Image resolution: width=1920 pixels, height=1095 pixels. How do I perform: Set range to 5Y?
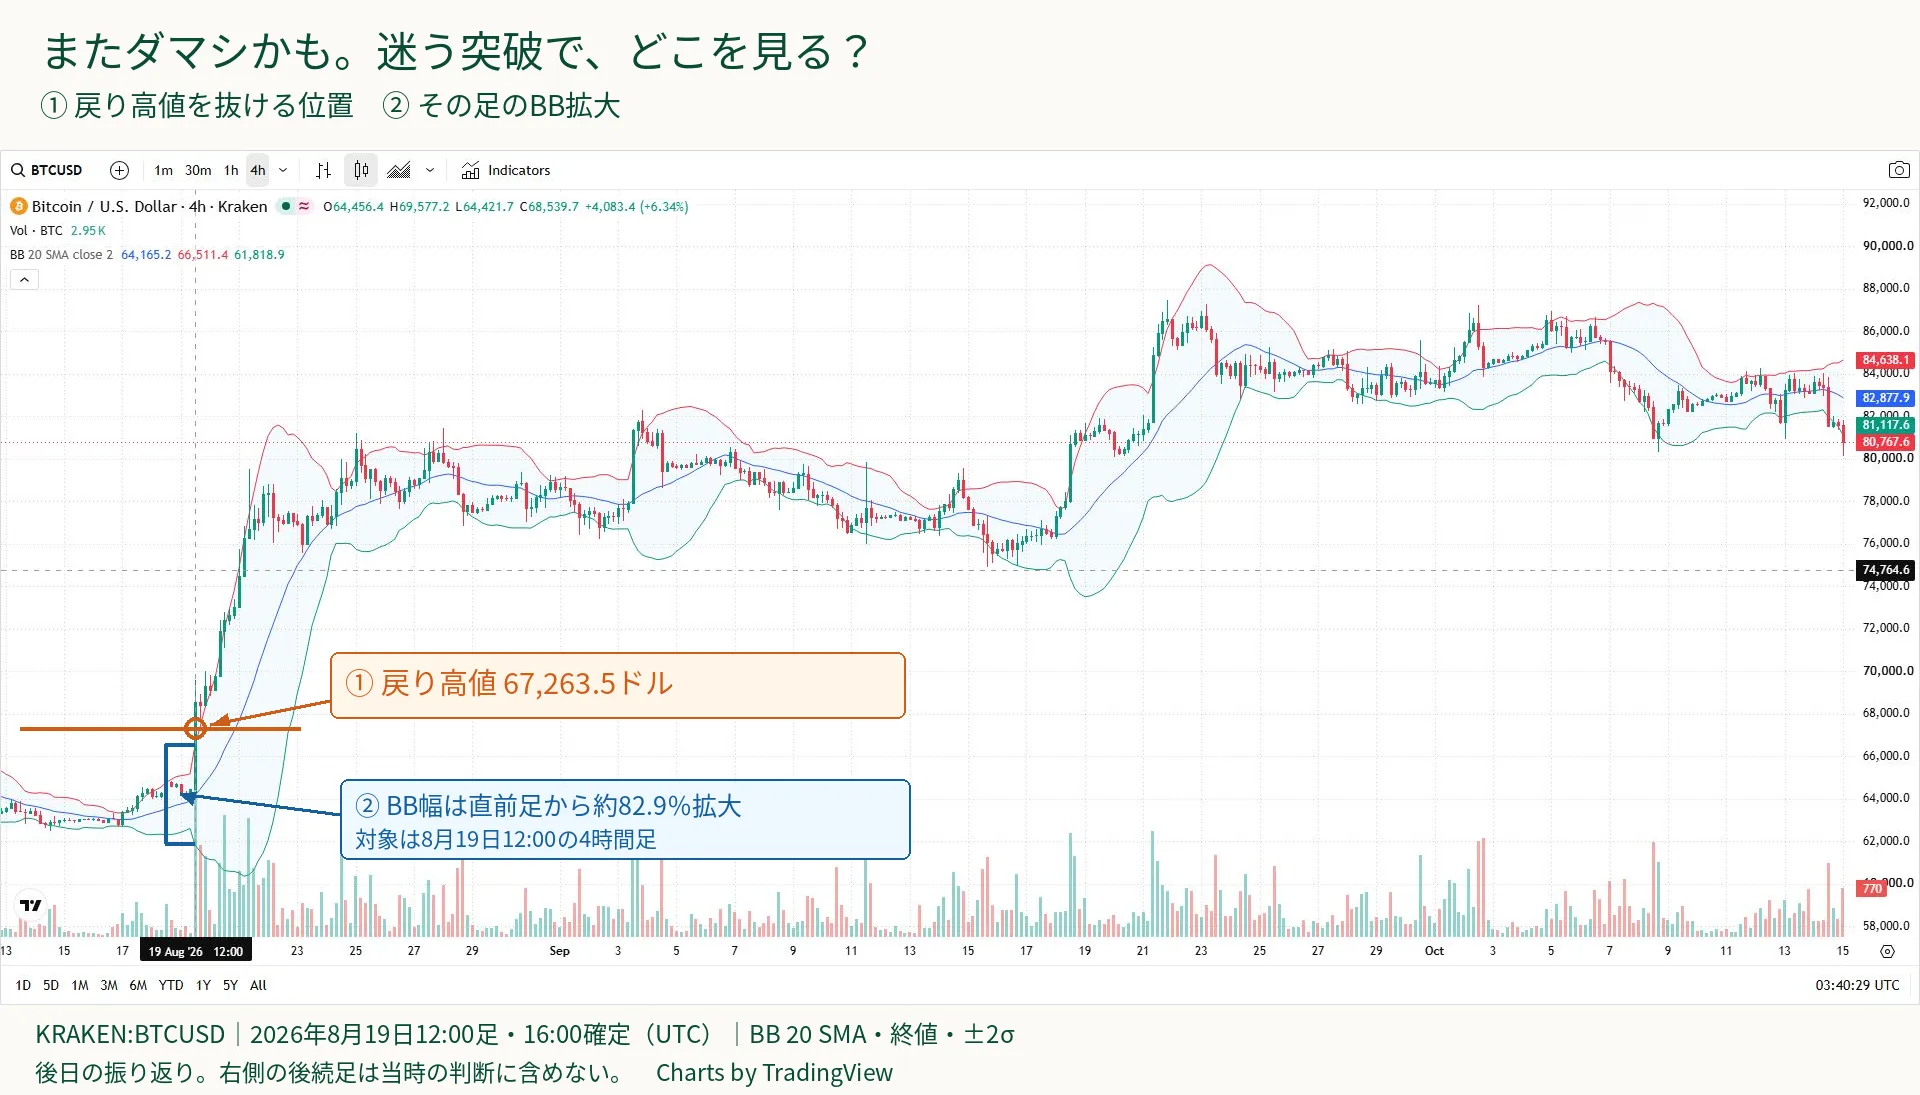pos(230,985)
